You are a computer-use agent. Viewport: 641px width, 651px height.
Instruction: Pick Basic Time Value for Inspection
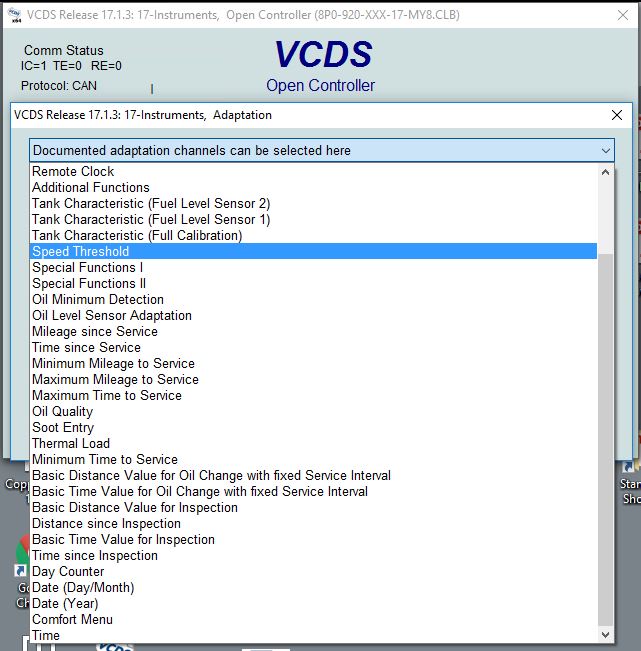click(313, 539)
